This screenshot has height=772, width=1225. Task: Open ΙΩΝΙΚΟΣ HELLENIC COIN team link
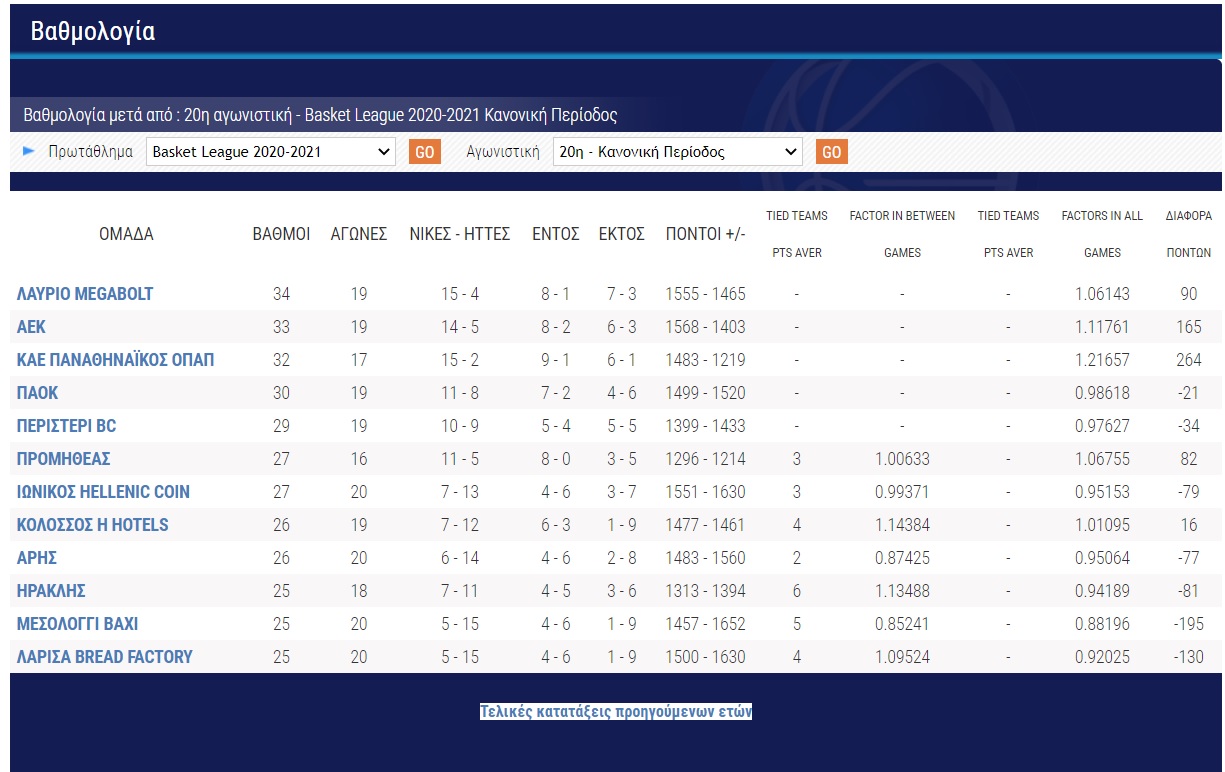(x=103, y=492)
